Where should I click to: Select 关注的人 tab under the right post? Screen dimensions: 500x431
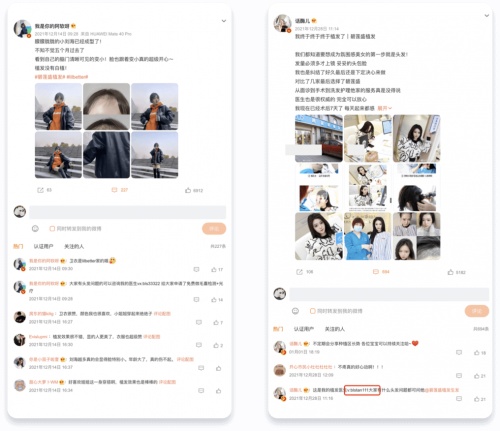pos(334,329)
